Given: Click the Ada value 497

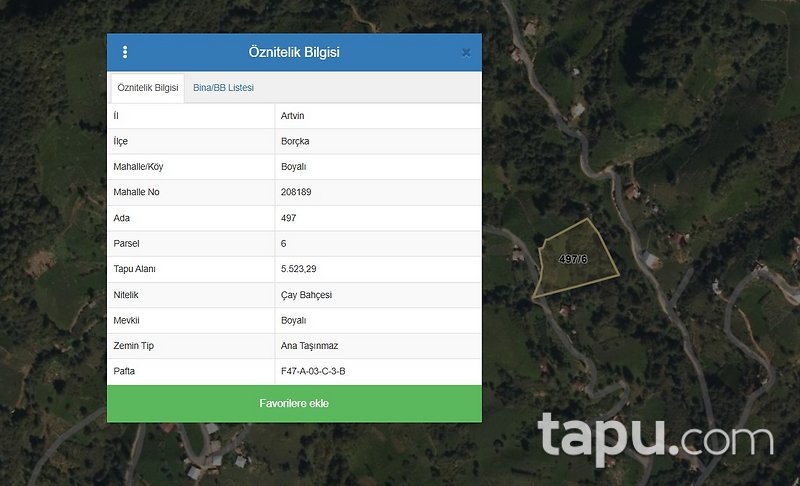Looking at the screenshot, I should click(288, 218).
